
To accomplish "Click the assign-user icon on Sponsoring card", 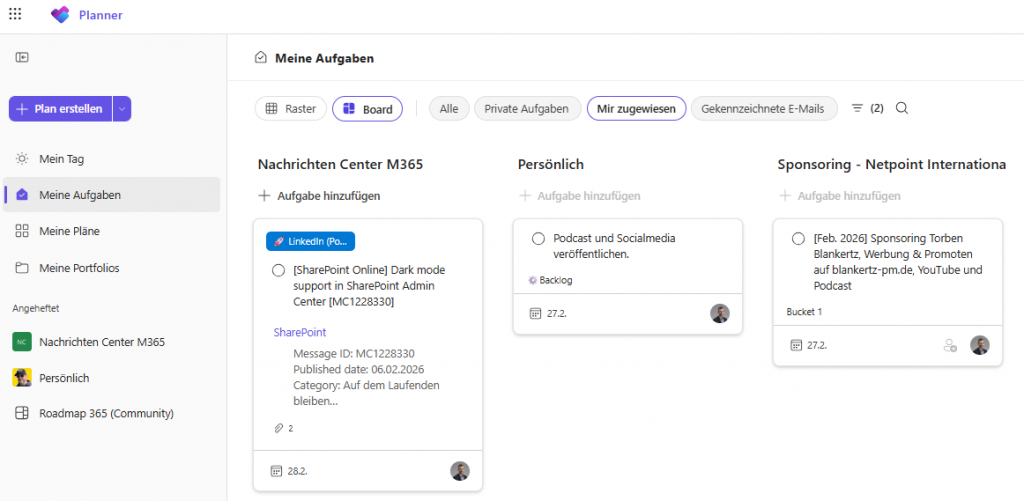I will pos(950,345).
